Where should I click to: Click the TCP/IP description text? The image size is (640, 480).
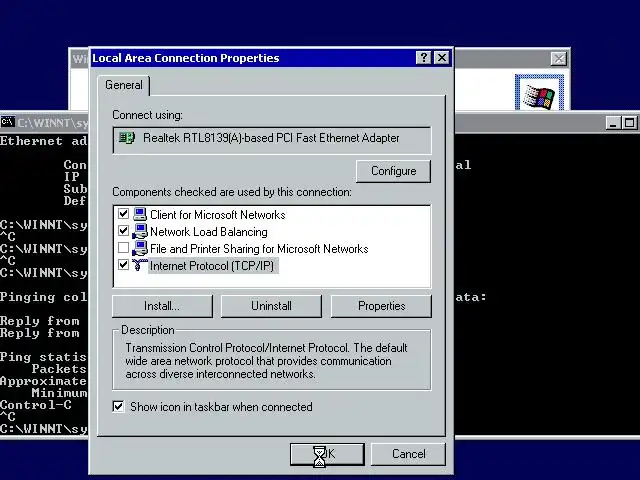[266, 361]
